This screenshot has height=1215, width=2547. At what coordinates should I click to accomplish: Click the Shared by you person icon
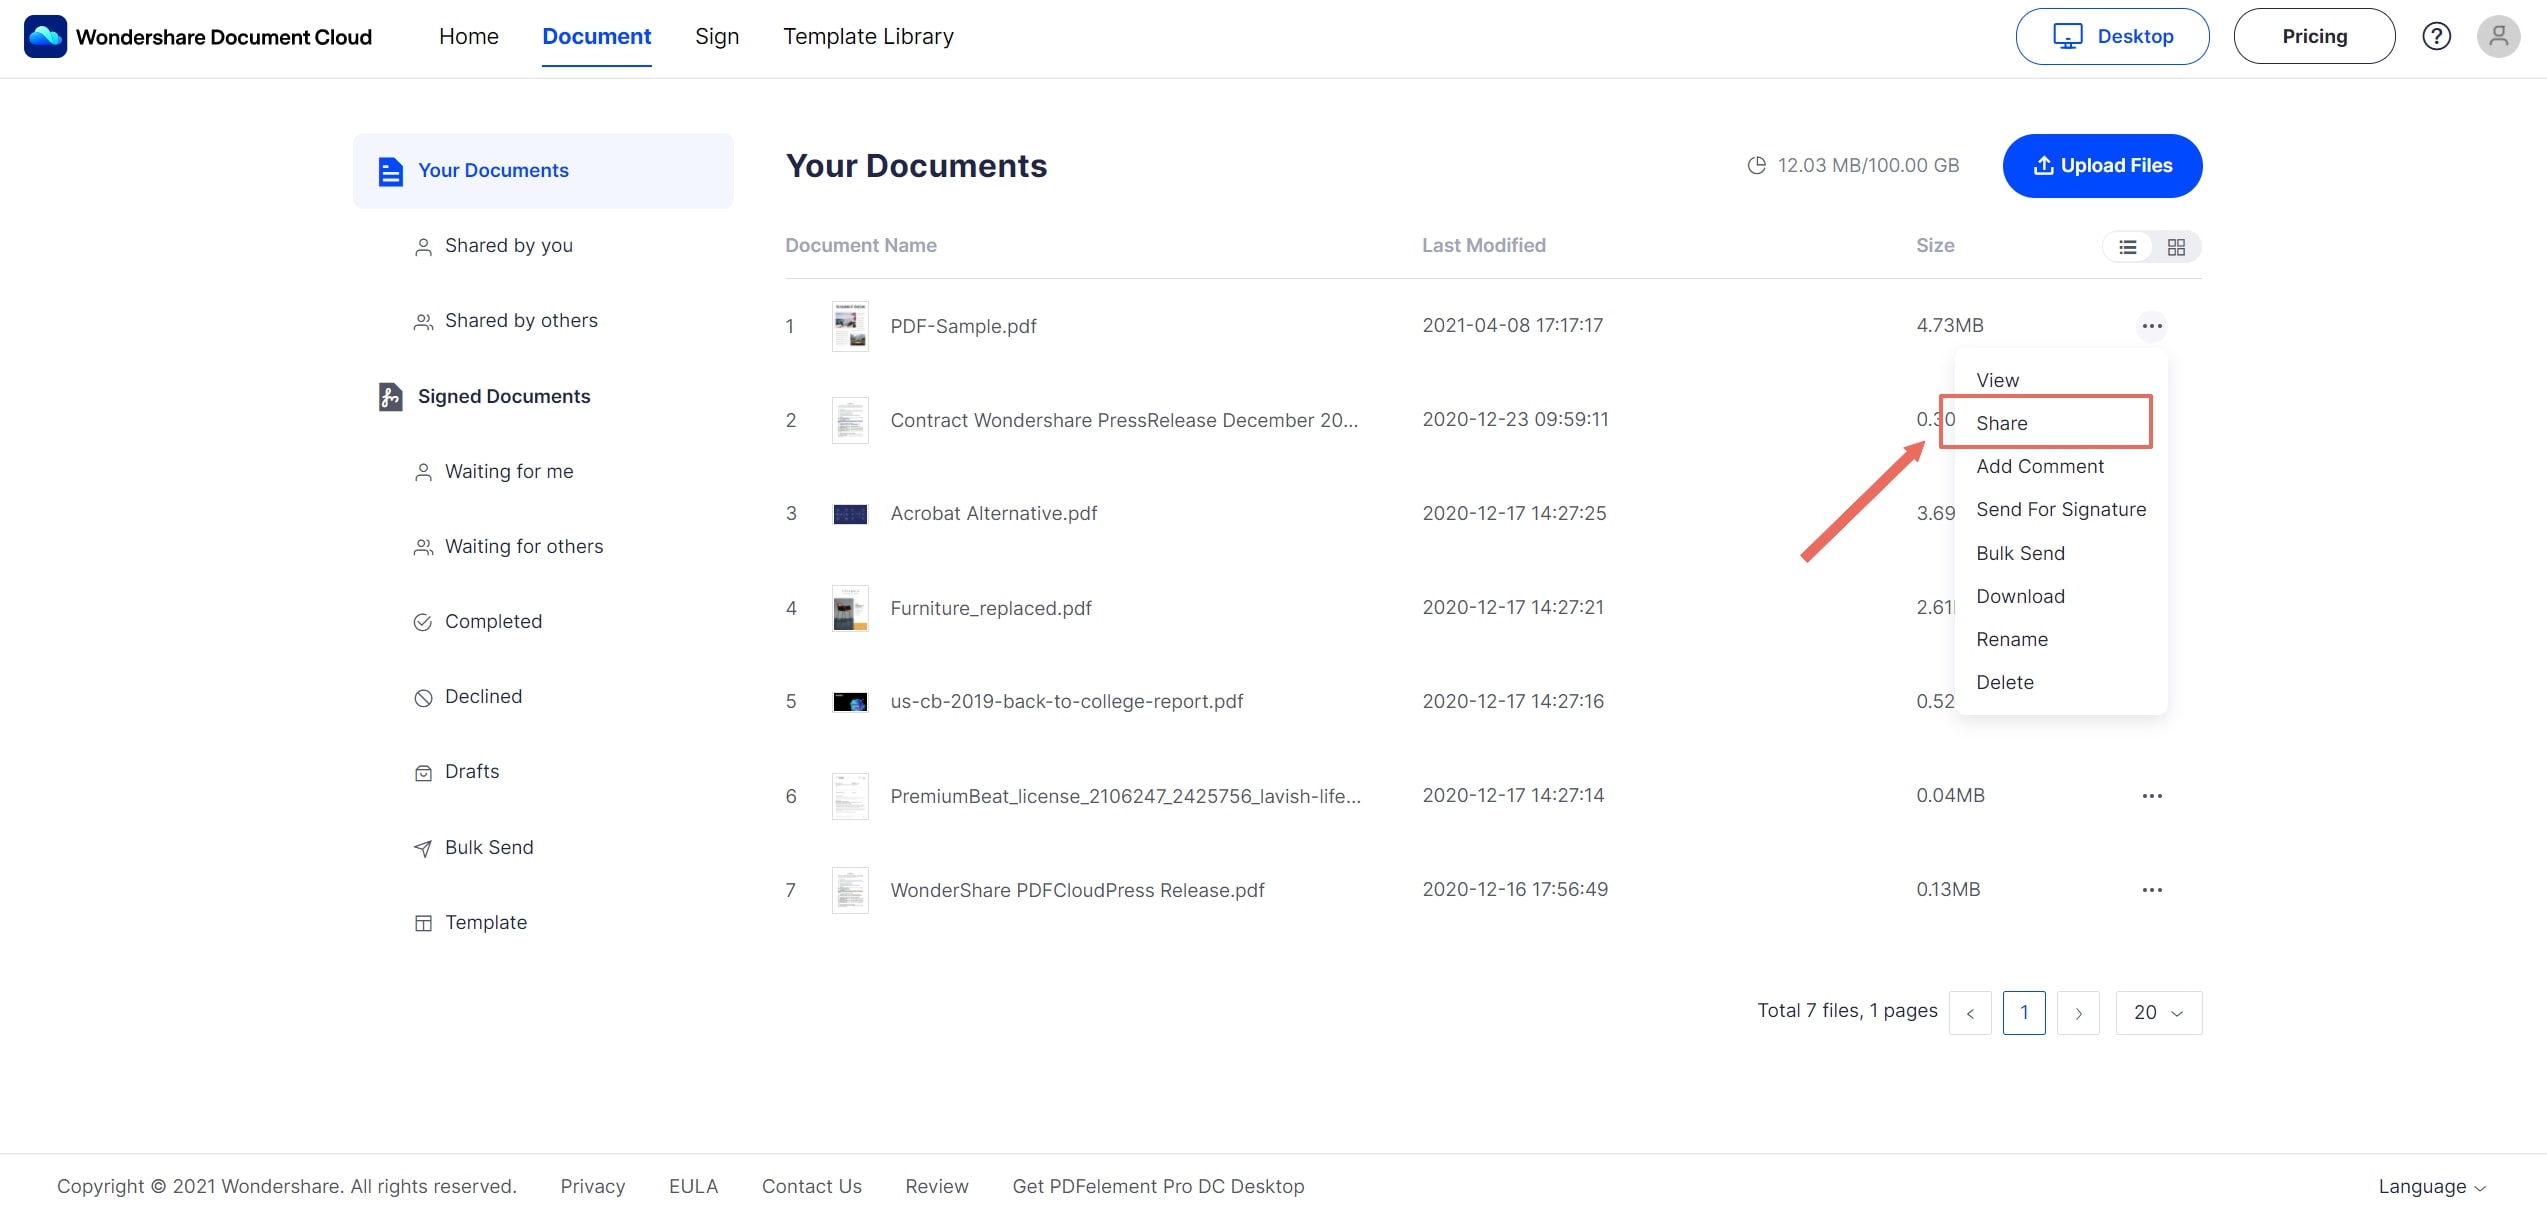point(423,247)
